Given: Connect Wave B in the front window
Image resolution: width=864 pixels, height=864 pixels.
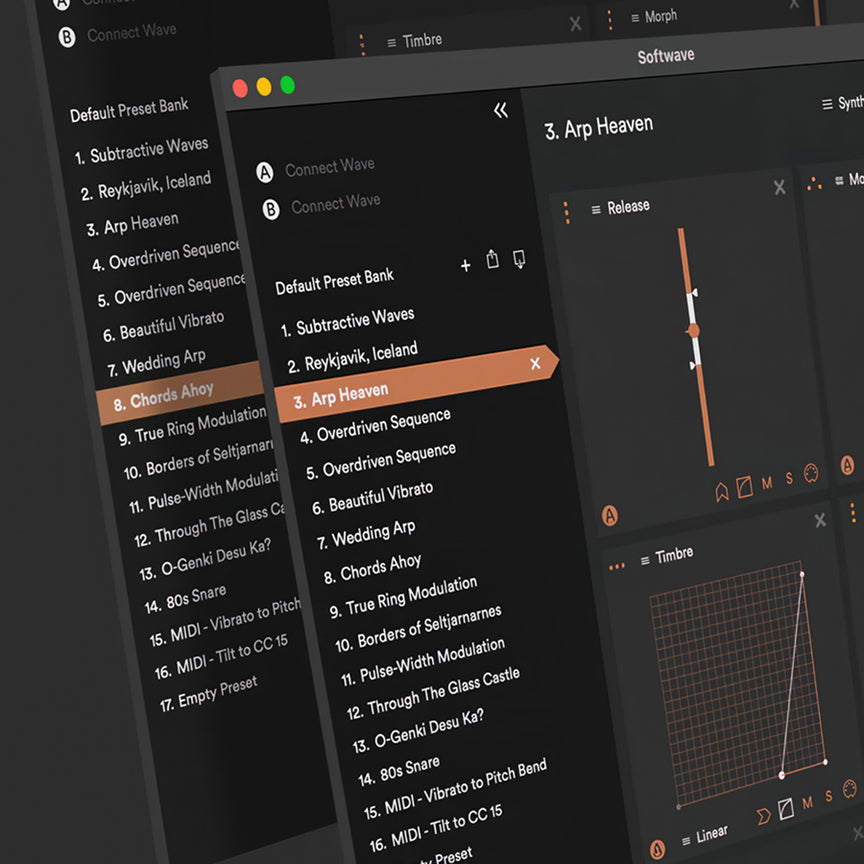Looking at the screenshot, I should [x=335, y=204].
